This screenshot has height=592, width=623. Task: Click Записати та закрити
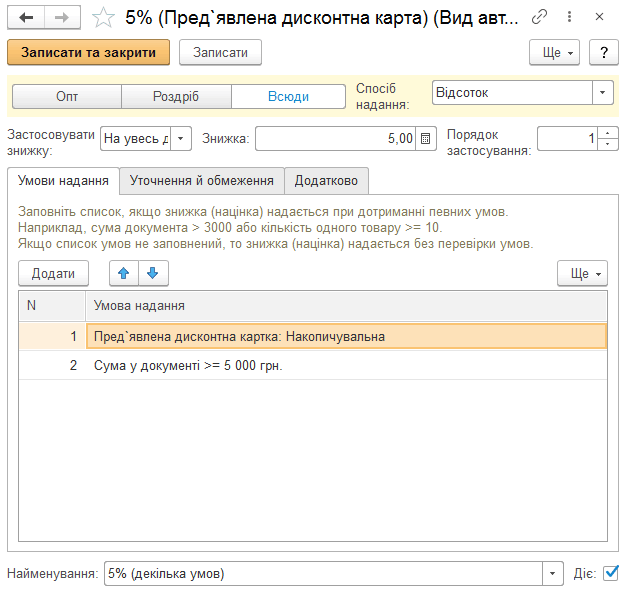tap(88, 52)
